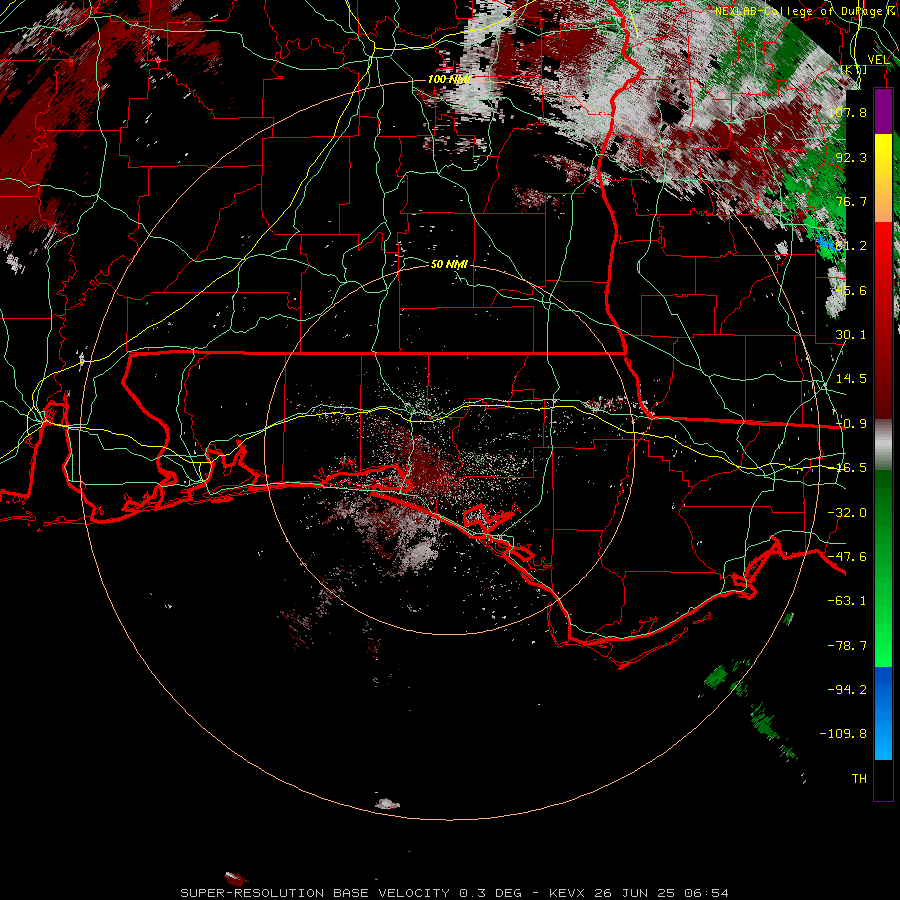Click the 107.8 legend value
This screenshot has height=900, width=900.
tap(847, 112)
